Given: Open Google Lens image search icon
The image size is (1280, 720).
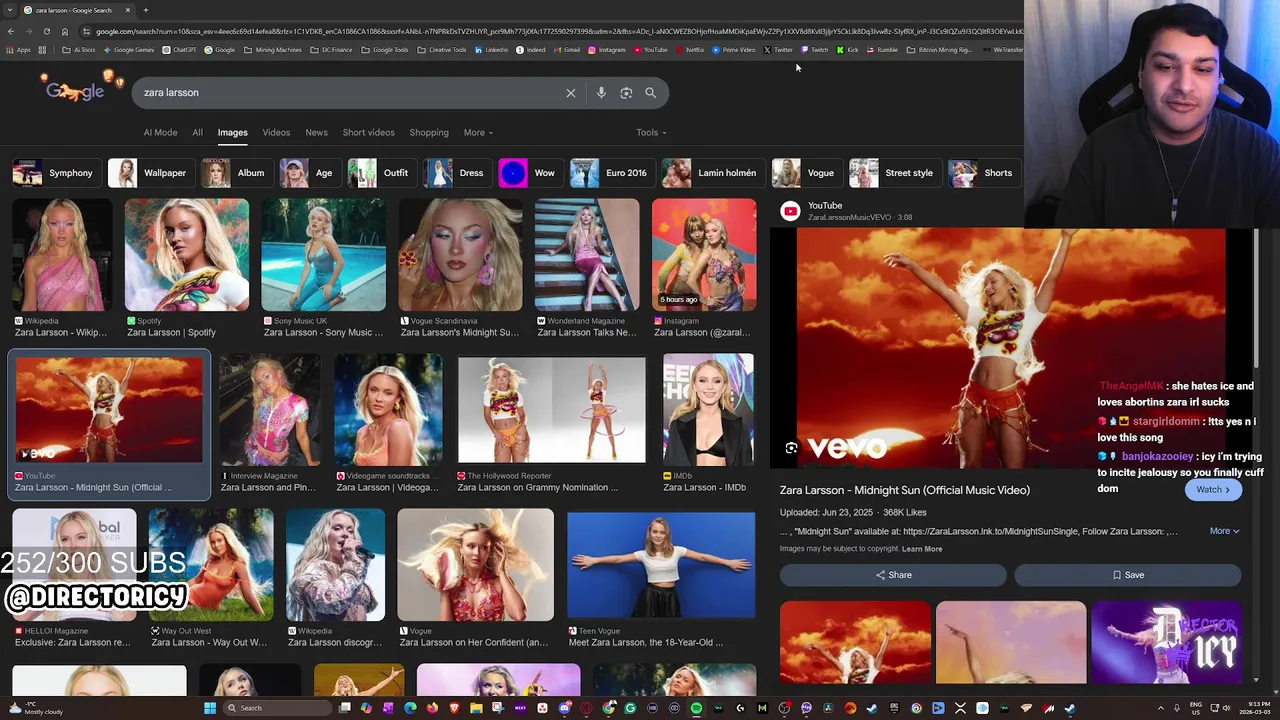Looking at the screenshot, I should [x=626, y=93].
